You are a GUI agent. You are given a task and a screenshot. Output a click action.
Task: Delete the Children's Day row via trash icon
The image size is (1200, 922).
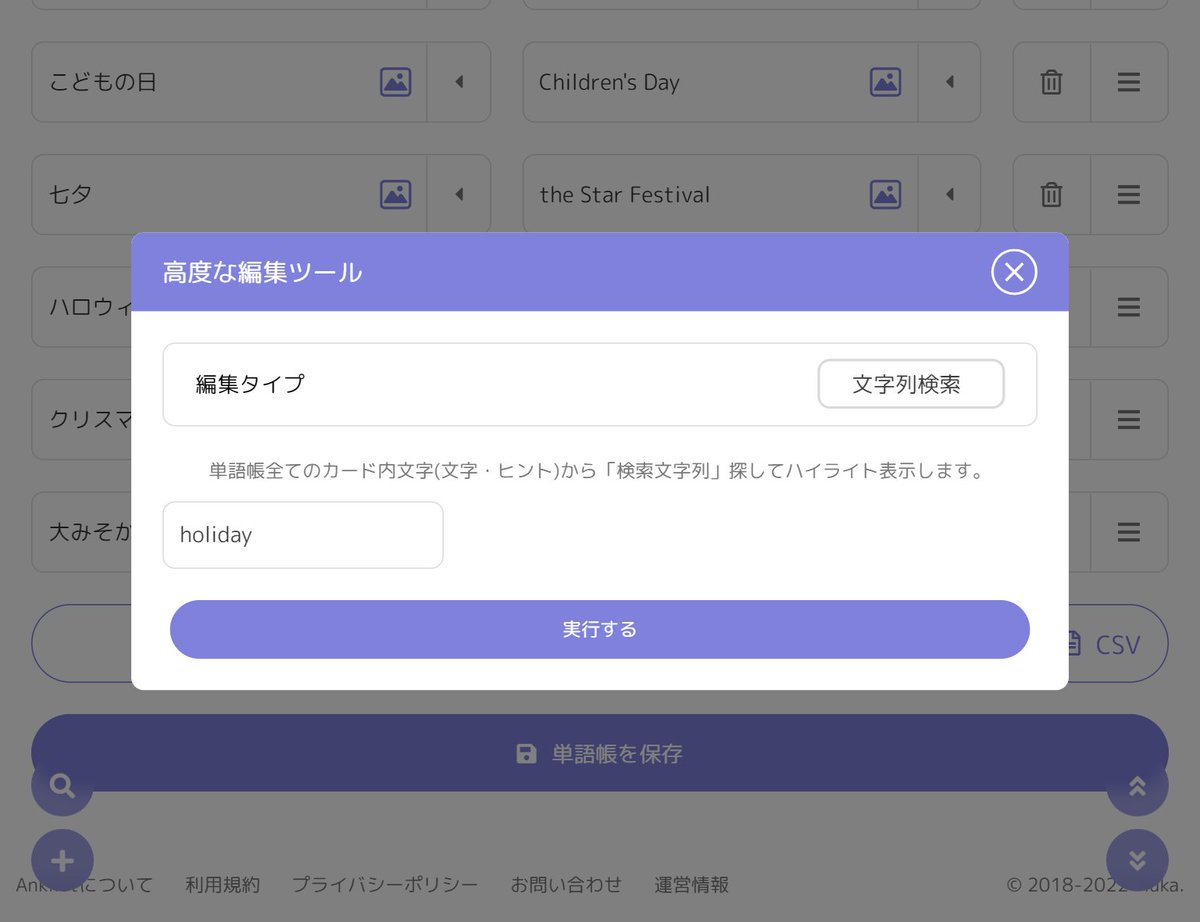coord(1050,82)
